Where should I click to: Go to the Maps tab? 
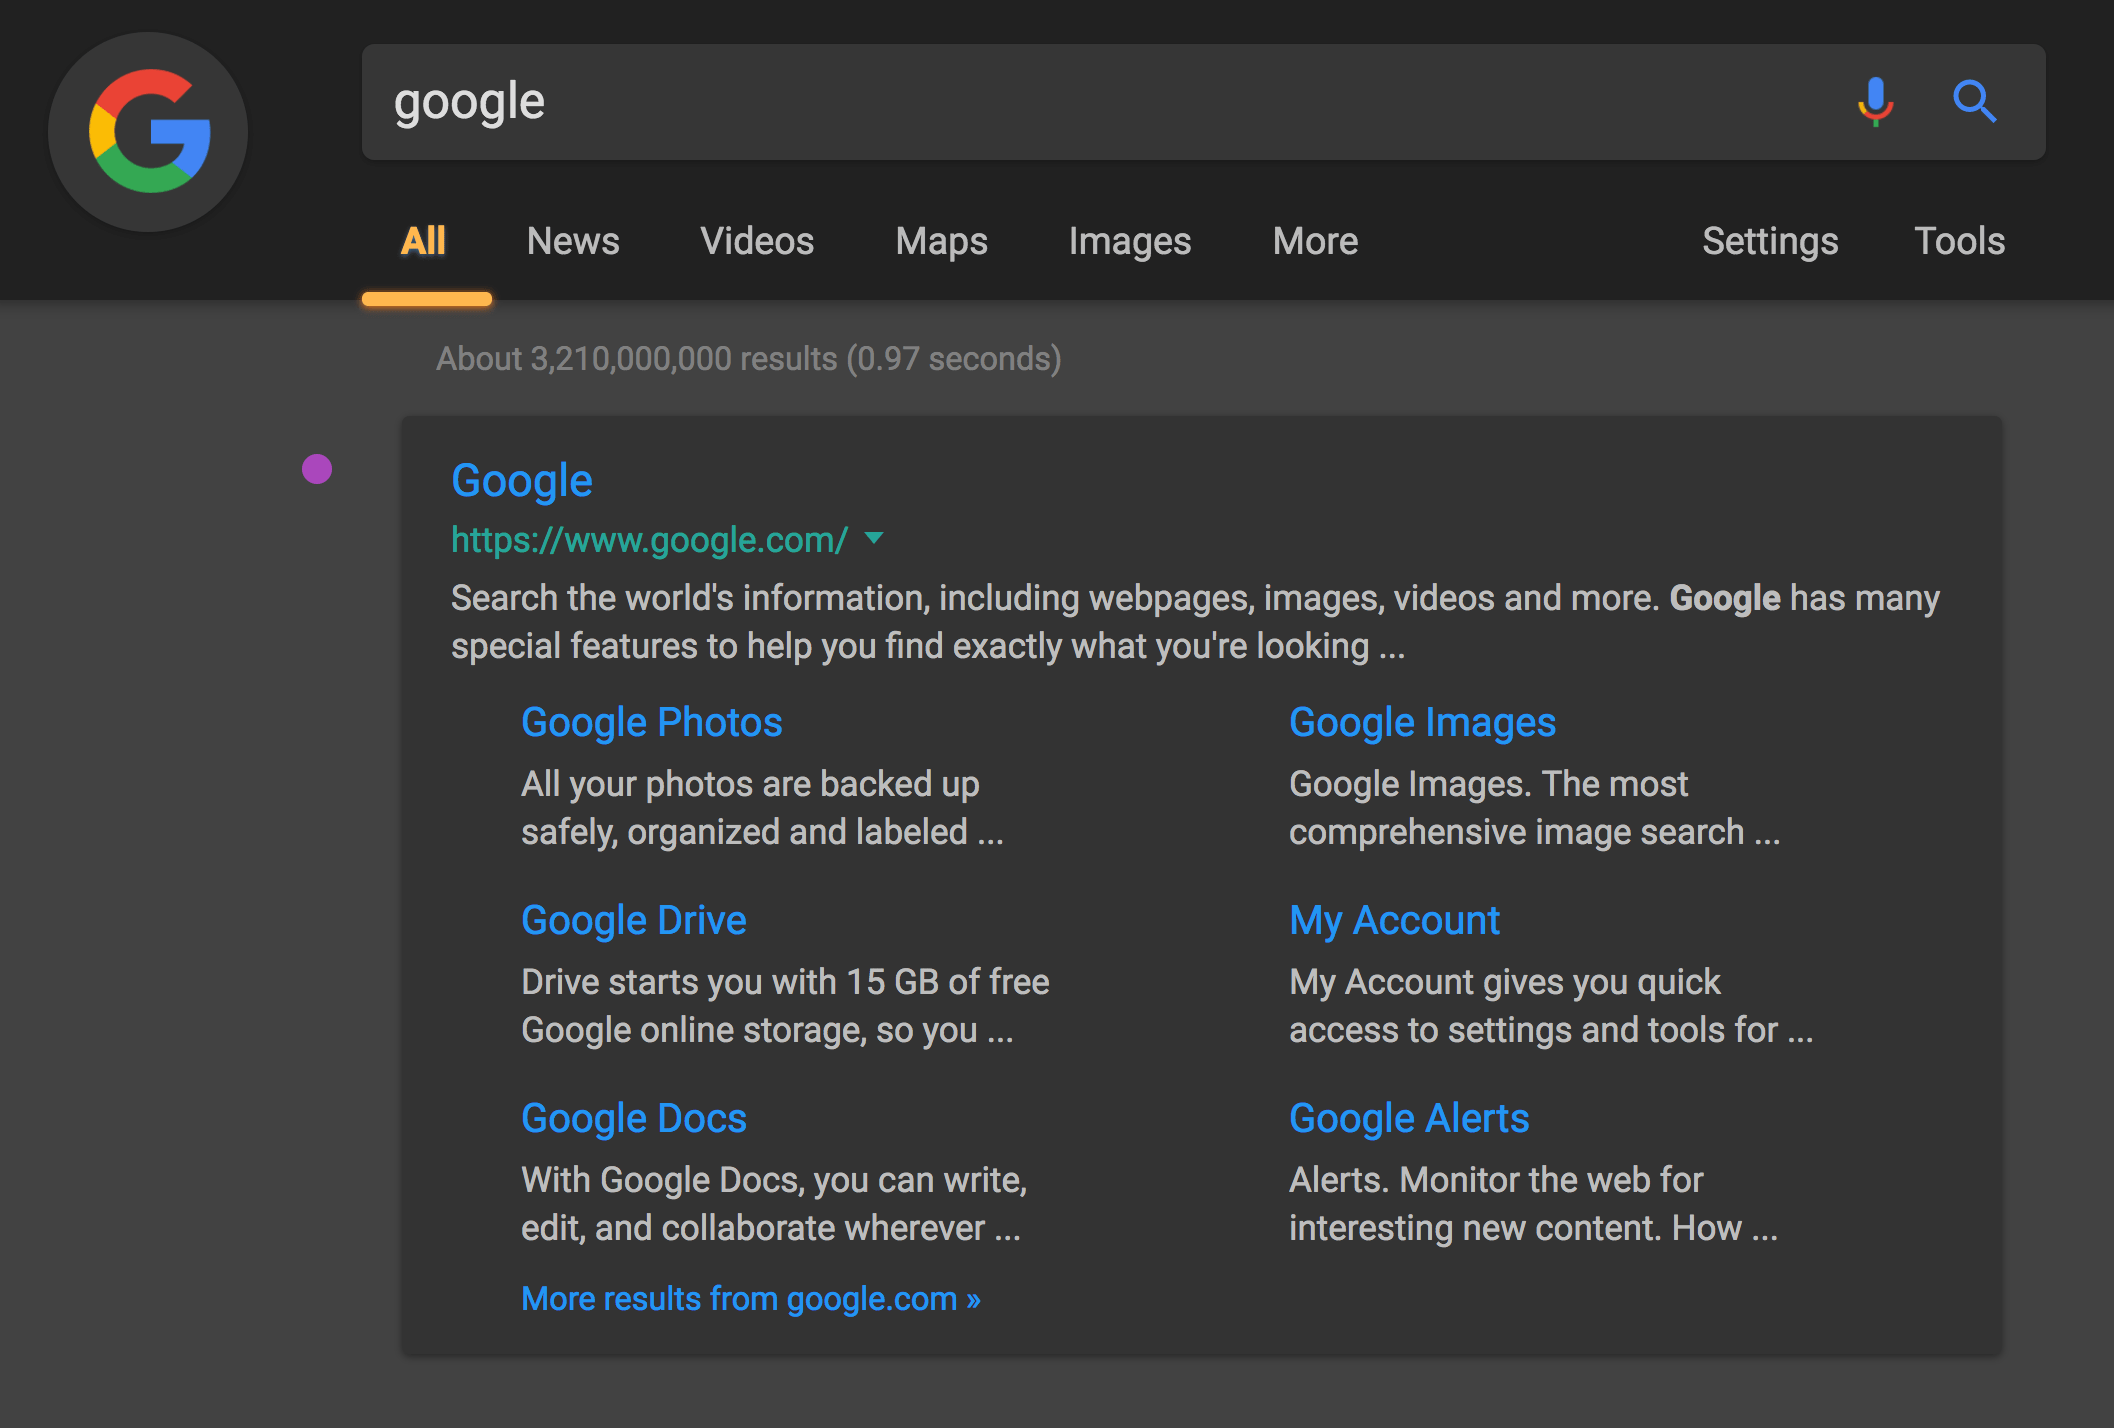pos(941,241)
